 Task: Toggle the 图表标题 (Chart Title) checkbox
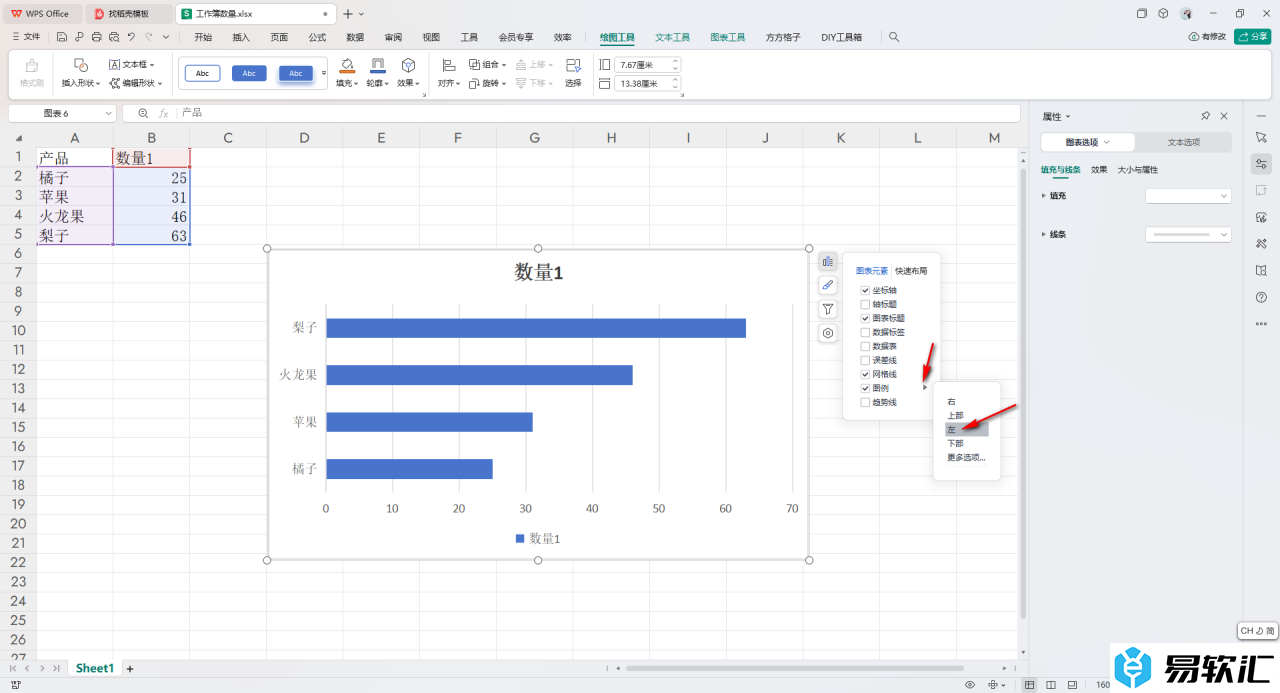[x=865, y=318]
